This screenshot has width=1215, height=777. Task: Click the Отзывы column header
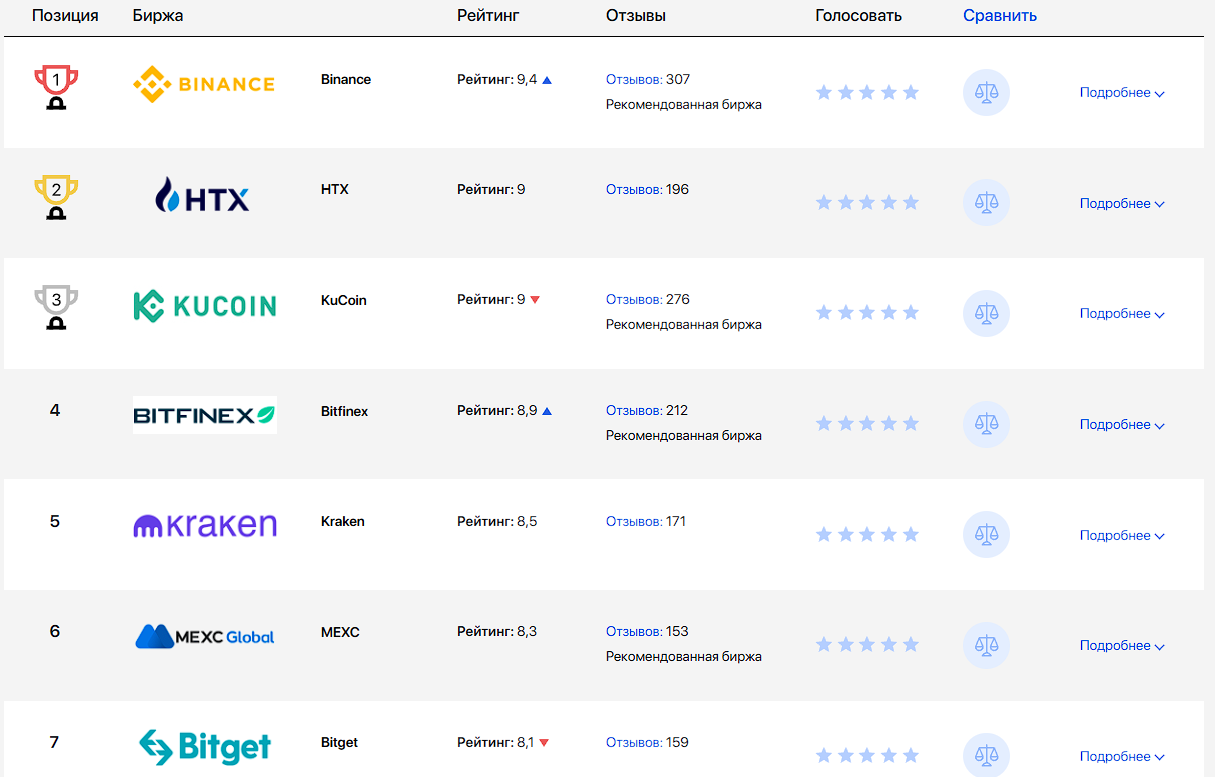point(636,16)
